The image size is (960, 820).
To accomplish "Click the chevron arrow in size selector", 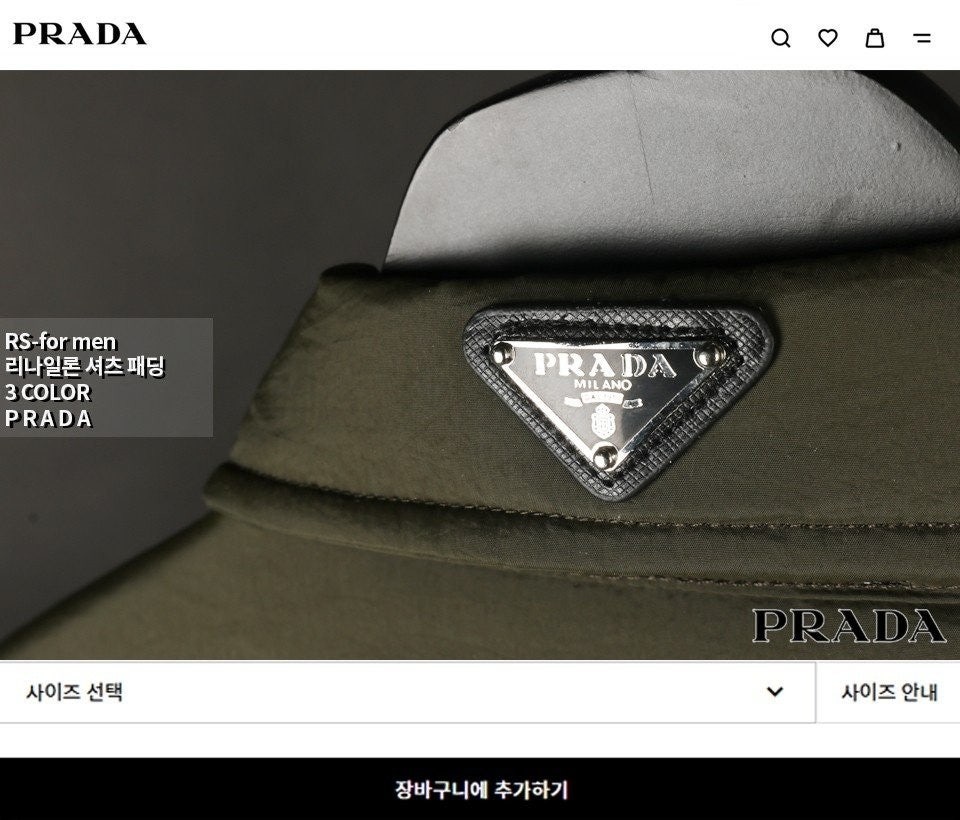I will coord(775,691).
